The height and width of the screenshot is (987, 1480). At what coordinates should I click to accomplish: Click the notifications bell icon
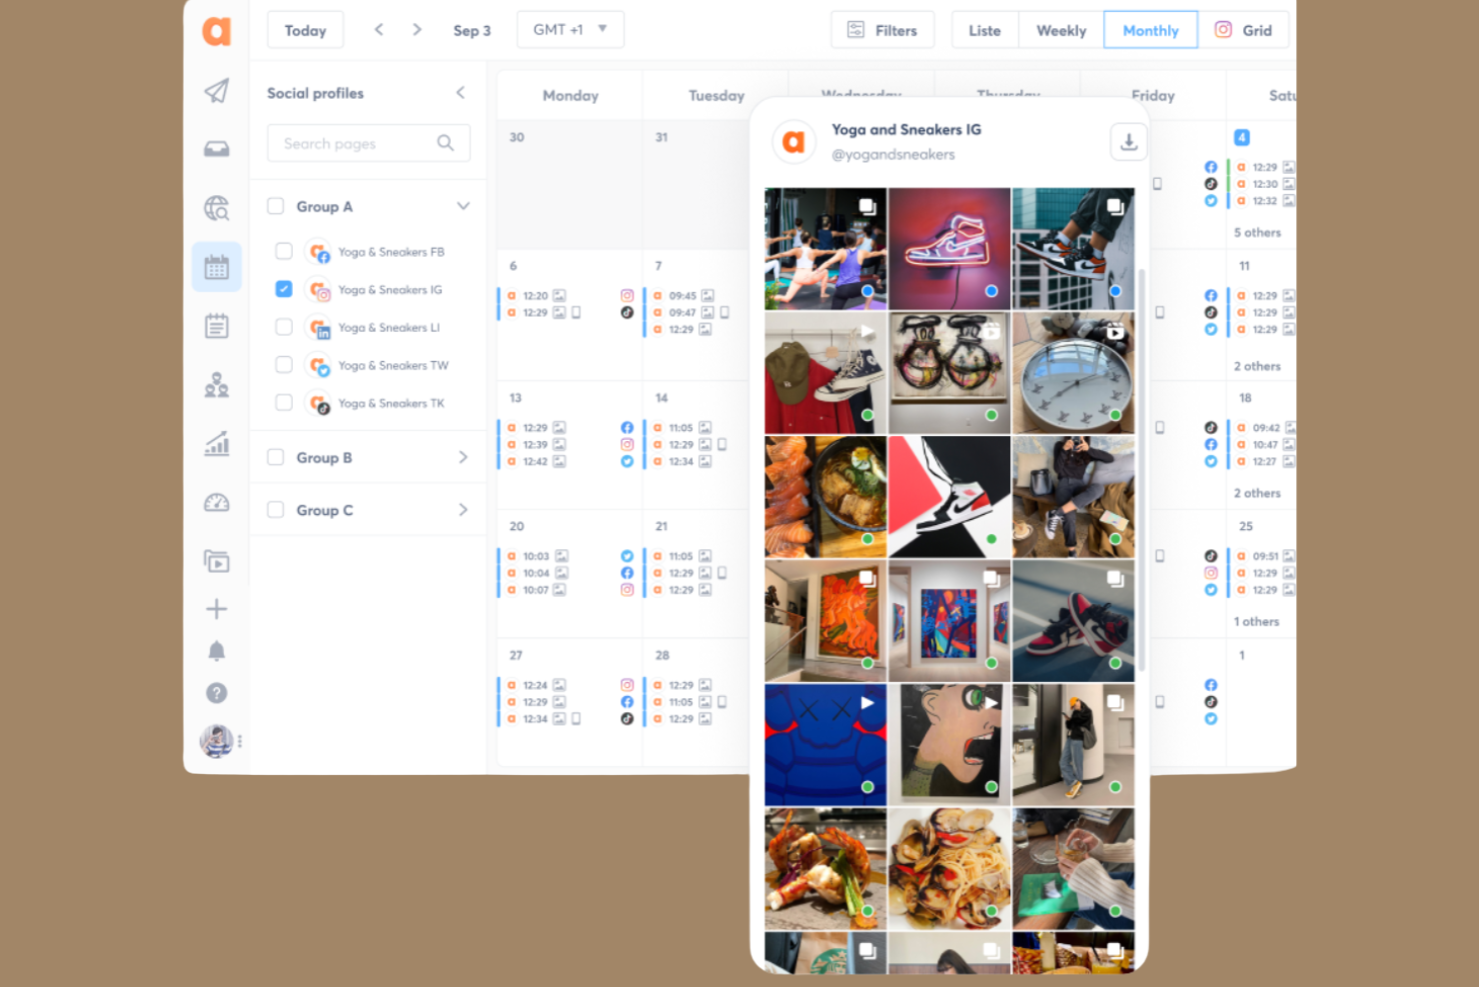pos(216,650)
